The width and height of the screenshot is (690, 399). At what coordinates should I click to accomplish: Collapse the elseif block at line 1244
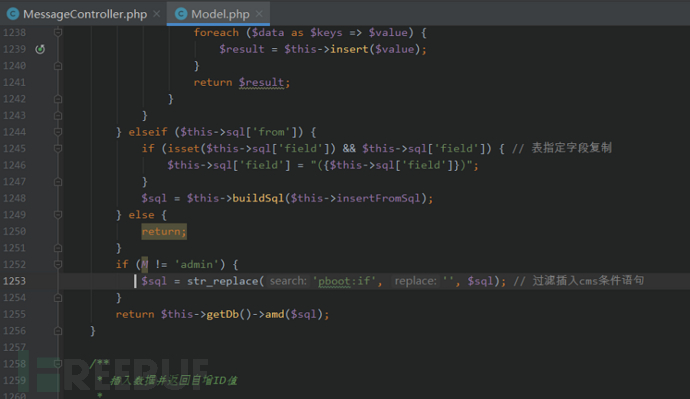[58, 132]
